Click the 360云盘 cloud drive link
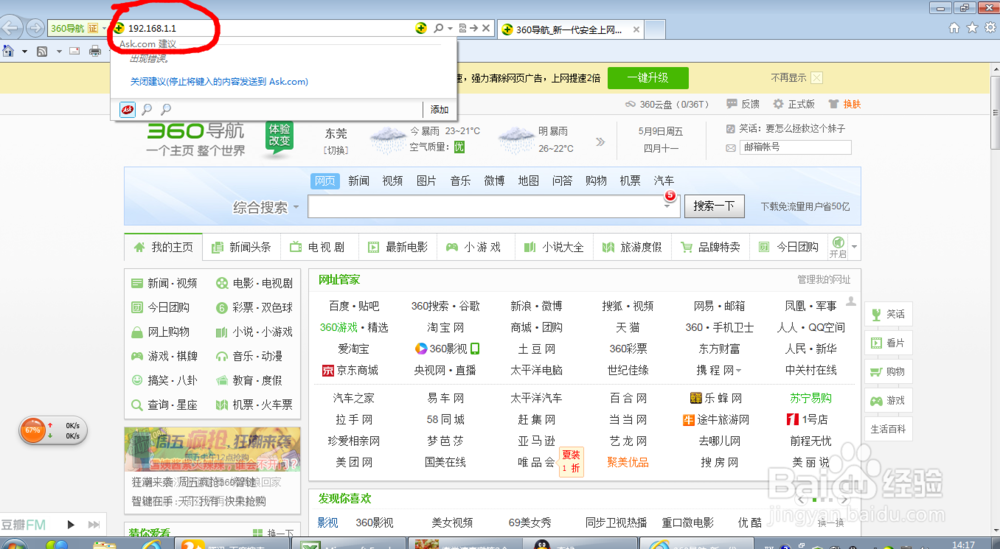The height and width of the screenshot is (549, 1000). [667, 104]
